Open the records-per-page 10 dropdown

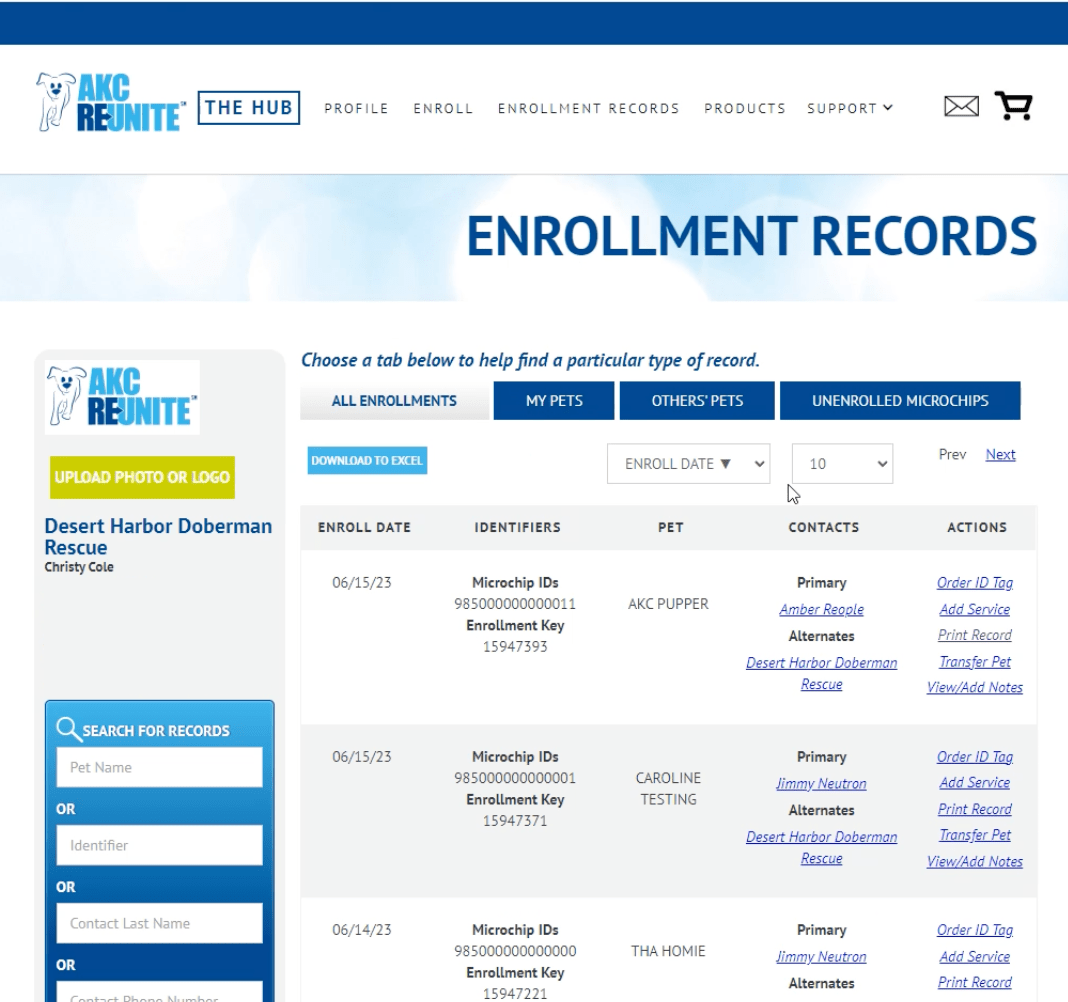click(842, 463)
